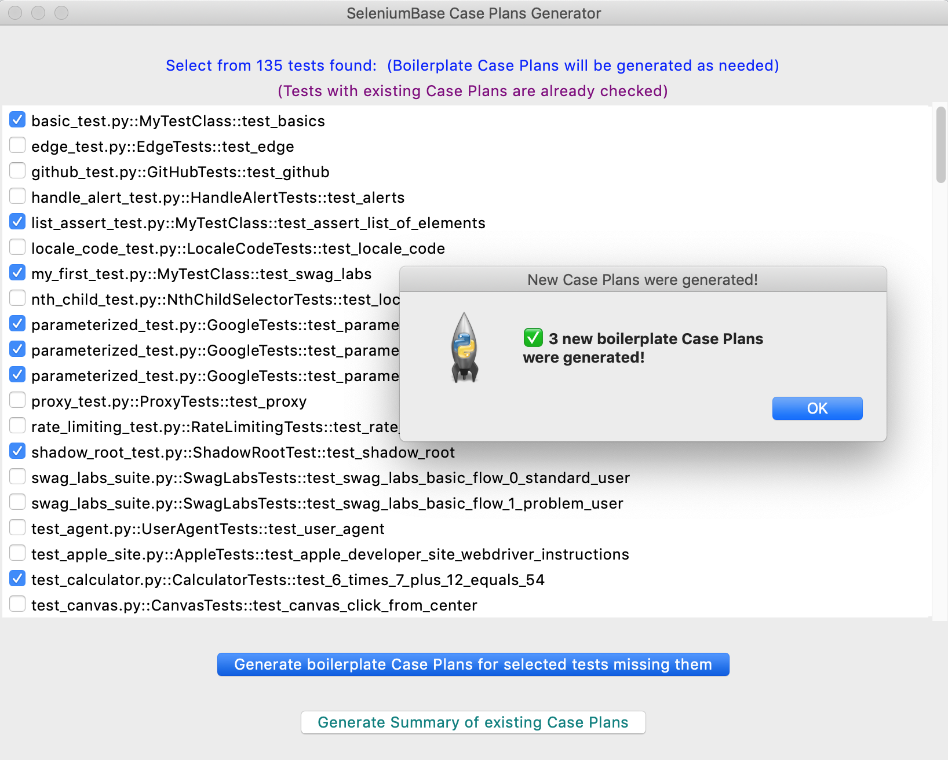Viewport: 948px width, 760px height.
Task: Check test_agent.py test_user_agent checkbox
Action: tap(18, 528)
